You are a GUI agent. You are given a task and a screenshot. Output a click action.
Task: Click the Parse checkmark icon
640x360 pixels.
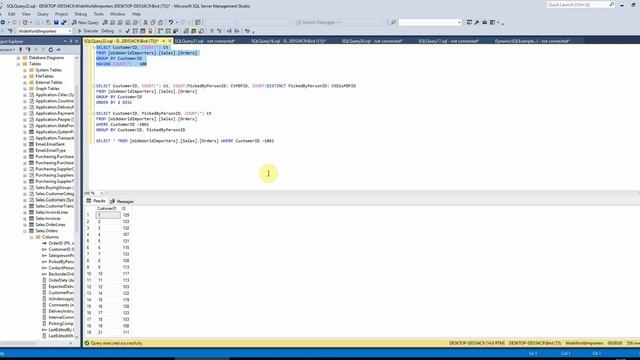(128, 31)
